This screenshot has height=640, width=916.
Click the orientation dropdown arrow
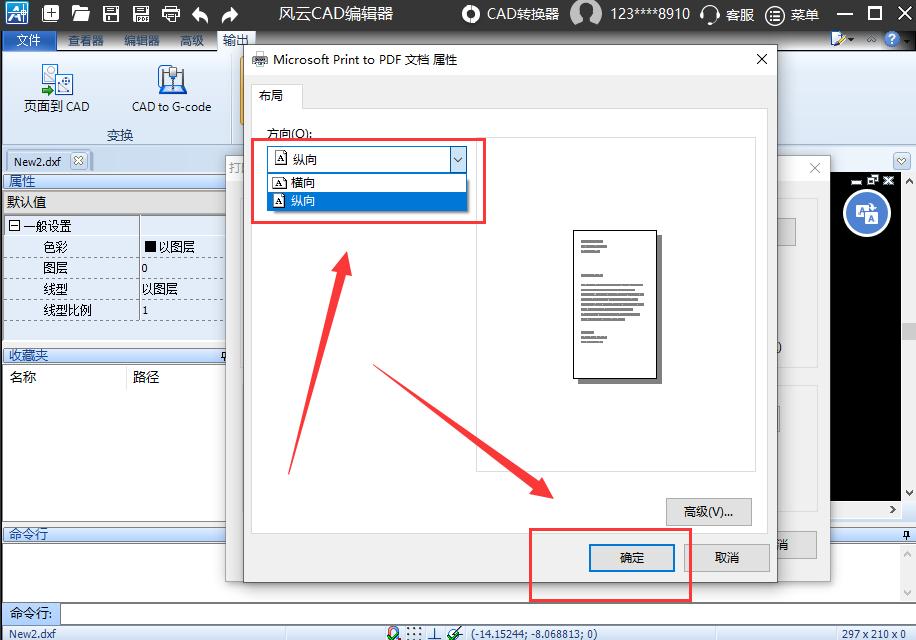[458, 159]
